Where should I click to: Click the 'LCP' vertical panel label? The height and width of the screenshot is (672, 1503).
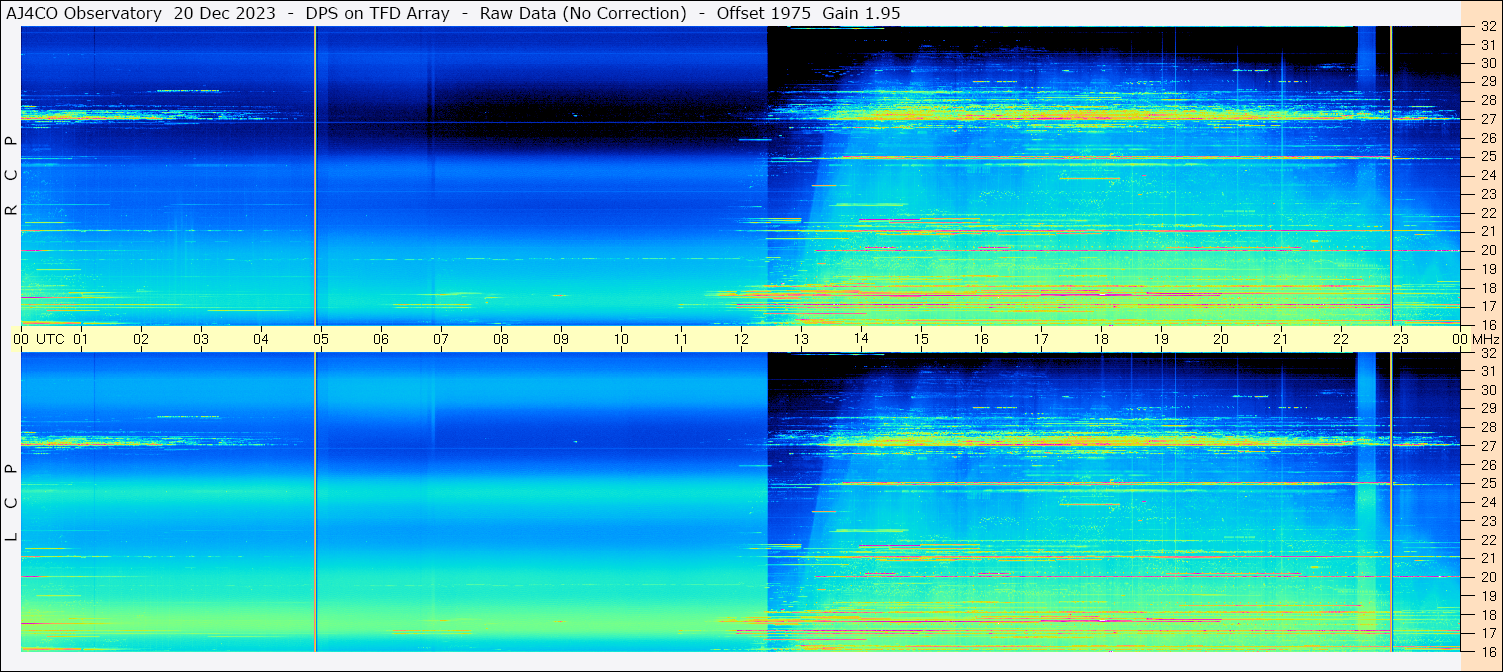(x=12, y=503)
